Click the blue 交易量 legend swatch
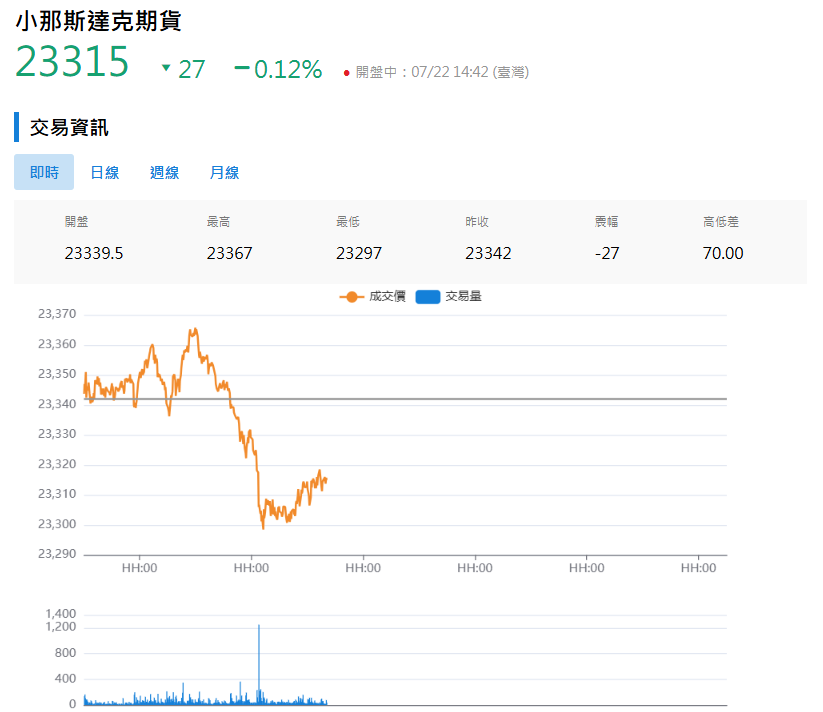This screenshot has width=823, height=712. coord(428,297)
